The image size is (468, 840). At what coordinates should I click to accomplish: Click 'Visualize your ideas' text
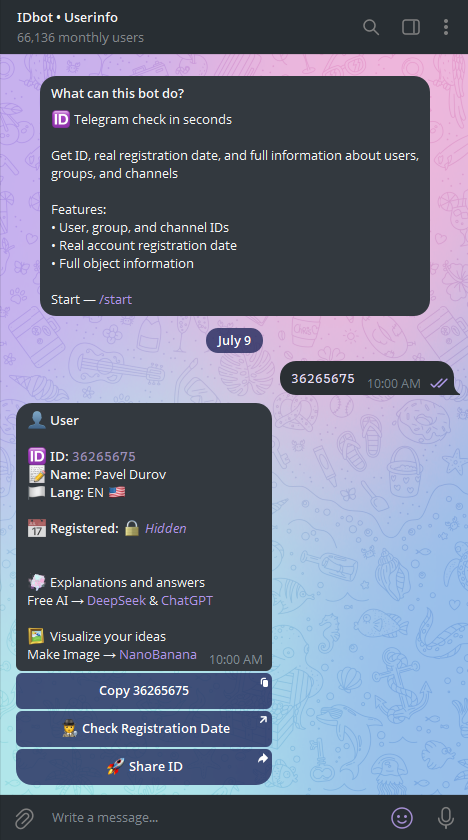tap(108, 636)
